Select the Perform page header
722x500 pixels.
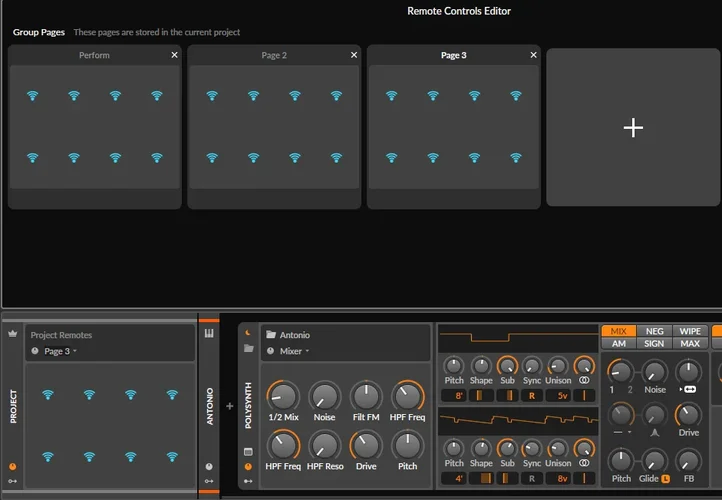click(94, 56)
